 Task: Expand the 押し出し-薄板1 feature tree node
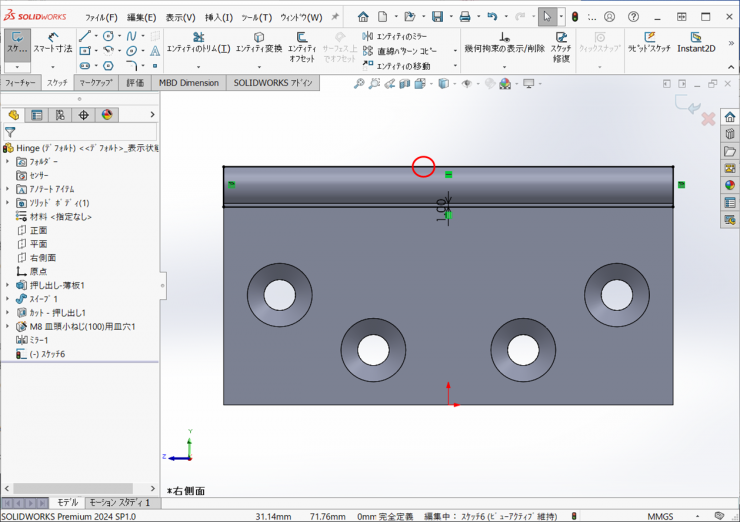pyautogui.click(x=8, y=285)
